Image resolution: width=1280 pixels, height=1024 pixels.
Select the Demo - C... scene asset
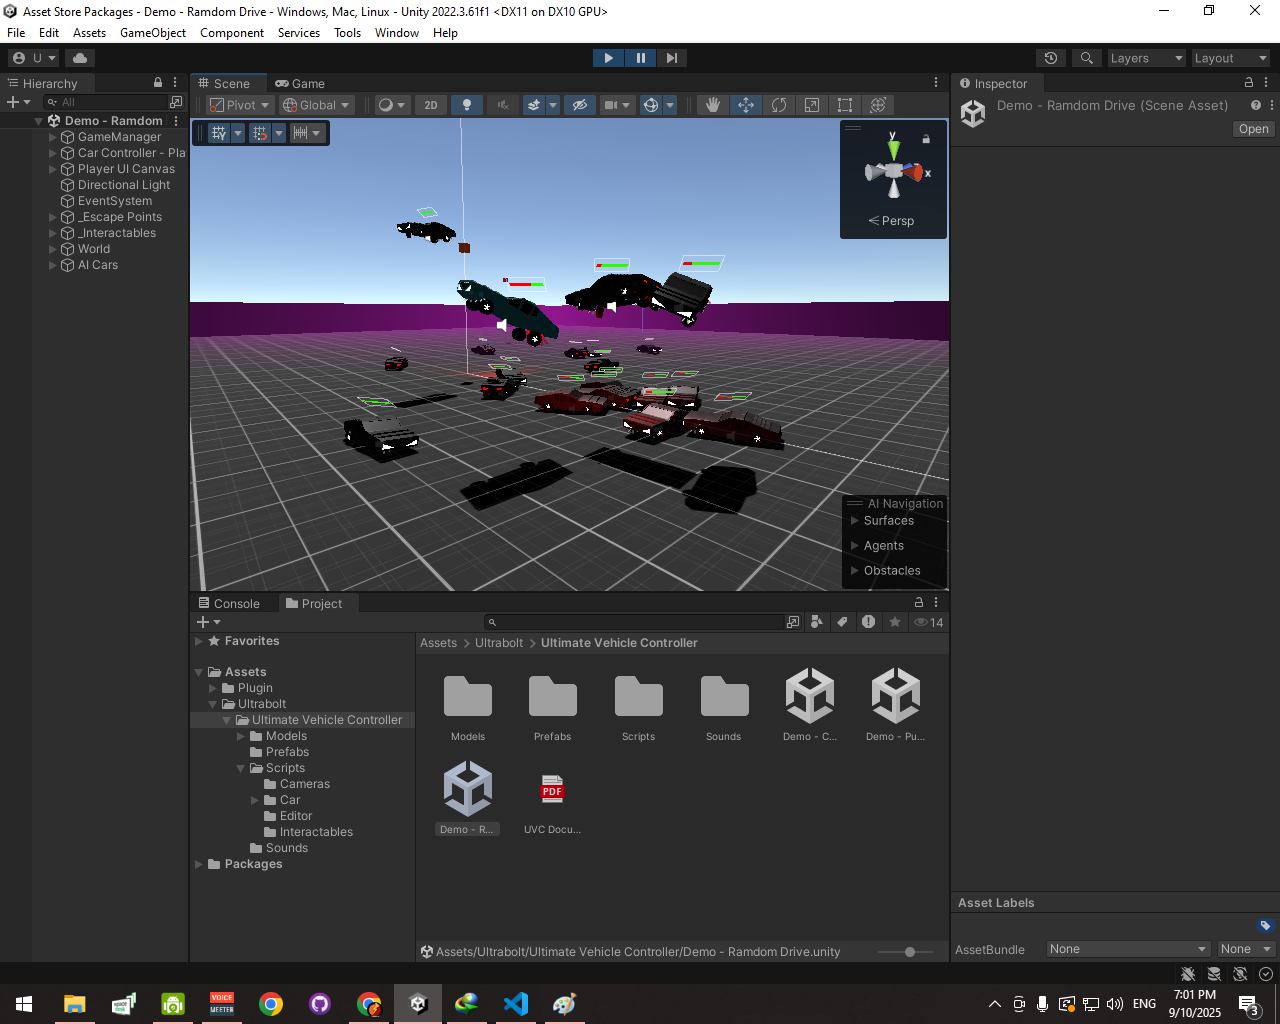[x=810, y=705]
